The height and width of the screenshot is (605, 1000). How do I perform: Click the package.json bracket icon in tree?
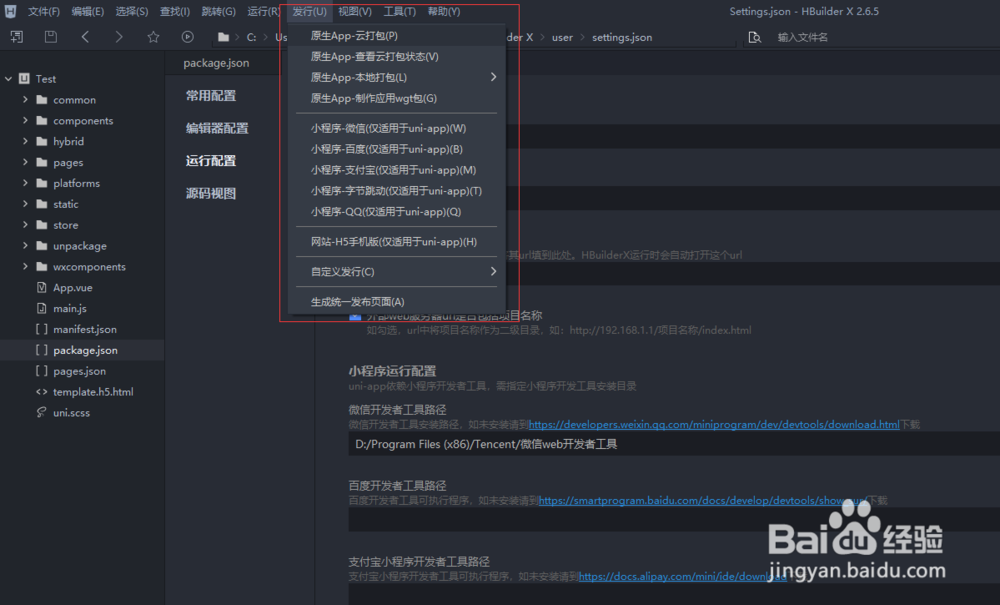(x=41, y=350)
